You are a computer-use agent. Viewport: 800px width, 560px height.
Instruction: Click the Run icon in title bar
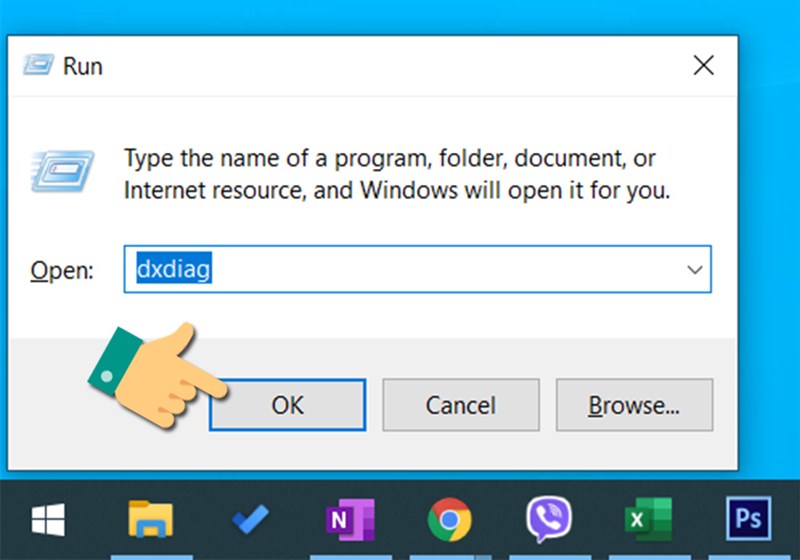(x=38, y=65)
